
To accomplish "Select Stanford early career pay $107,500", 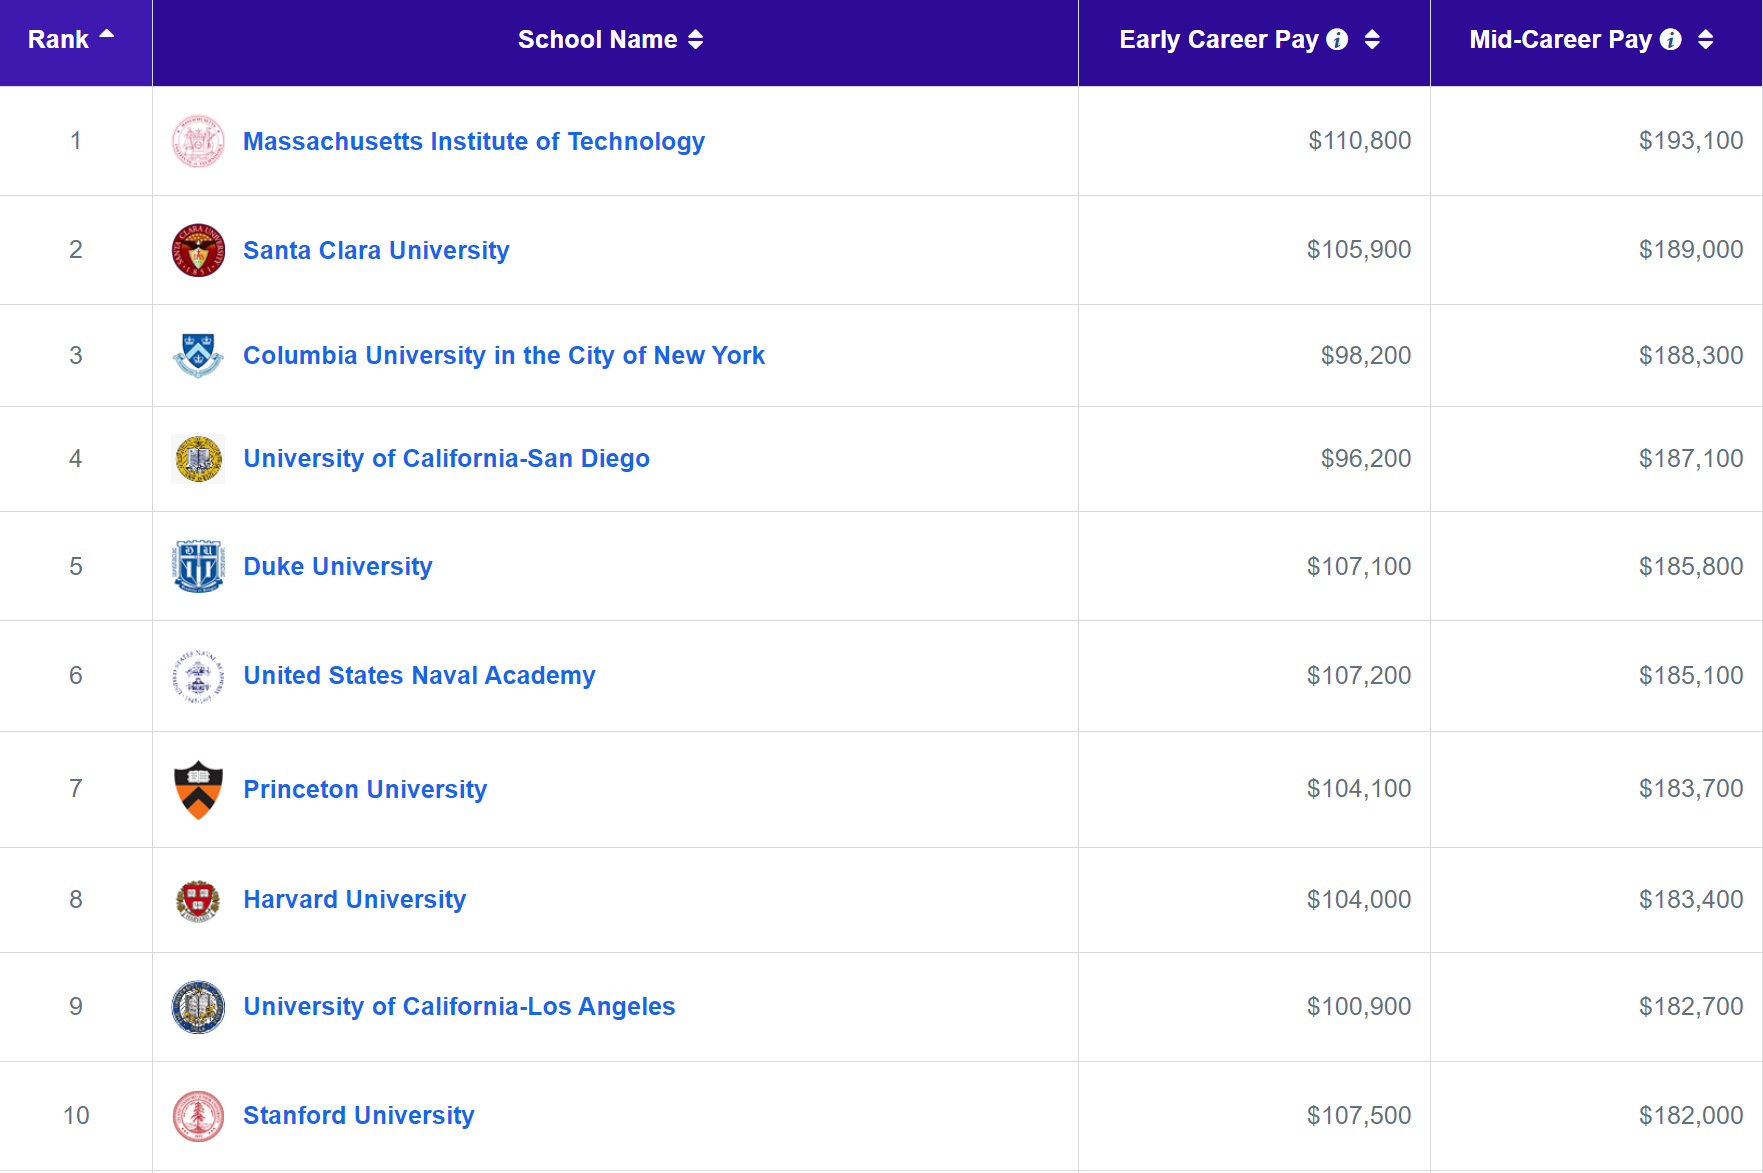I will [x=1359, y=1115].
